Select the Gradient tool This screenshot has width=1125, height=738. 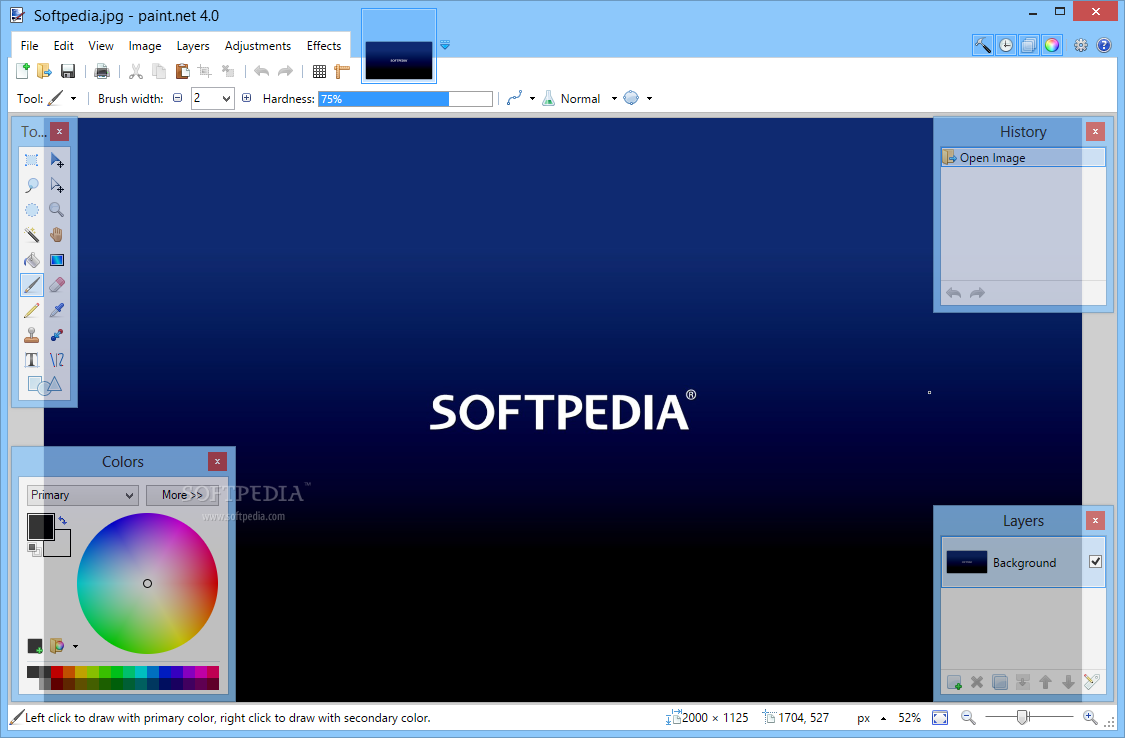57,260
